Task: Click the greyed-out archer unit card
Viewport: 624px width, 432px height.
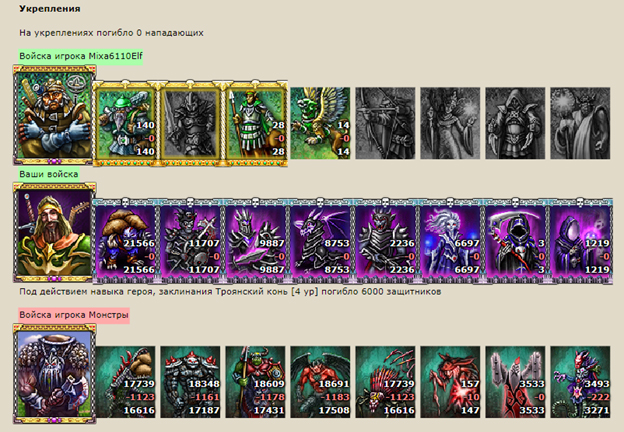Action: coord(385,123)
